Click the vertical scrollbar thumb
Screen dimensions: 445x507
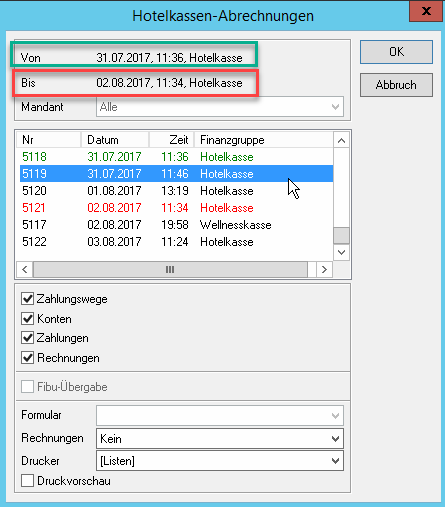pos(341,236)
